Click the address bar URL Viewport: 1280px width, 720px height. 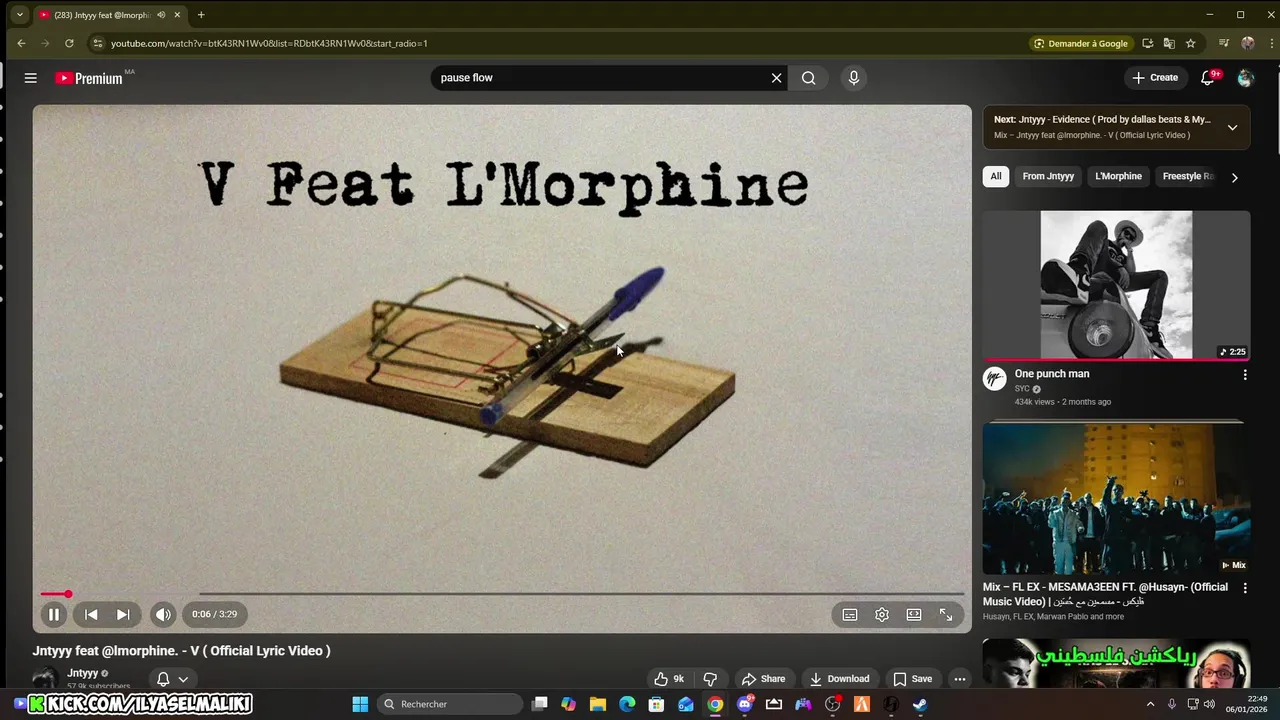point(269,44)
